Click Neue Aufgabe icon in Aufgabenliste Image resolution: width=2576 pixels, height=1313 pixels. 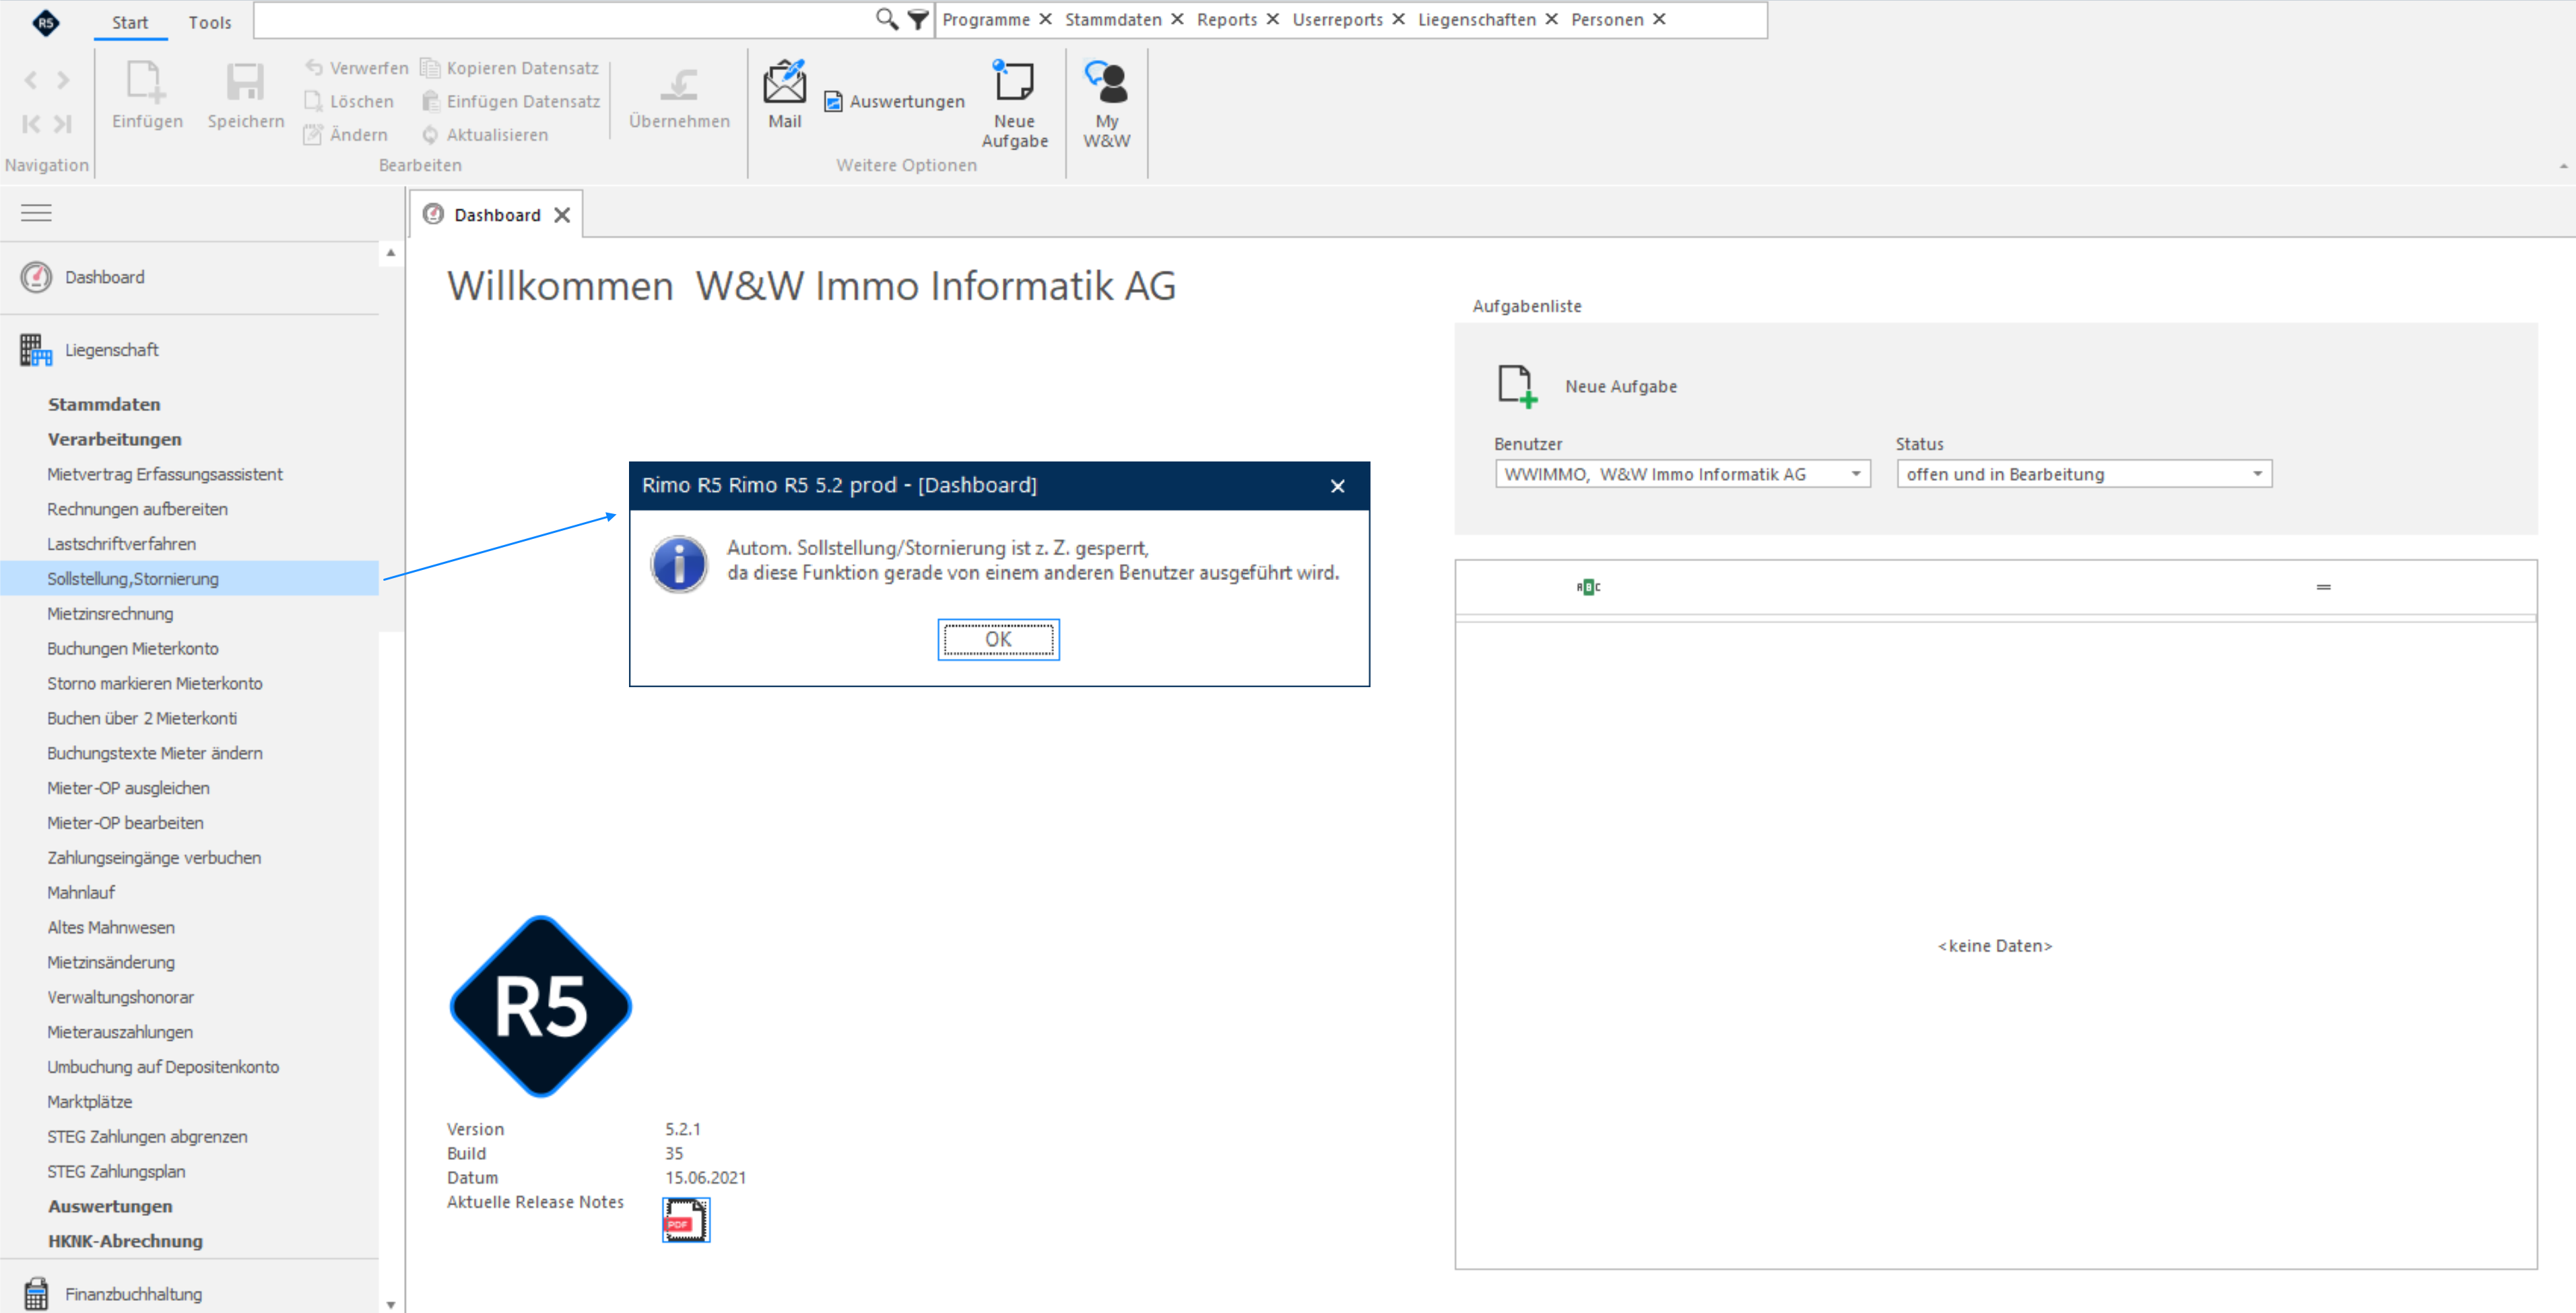pyautogui.click(x=1516, y=386)
